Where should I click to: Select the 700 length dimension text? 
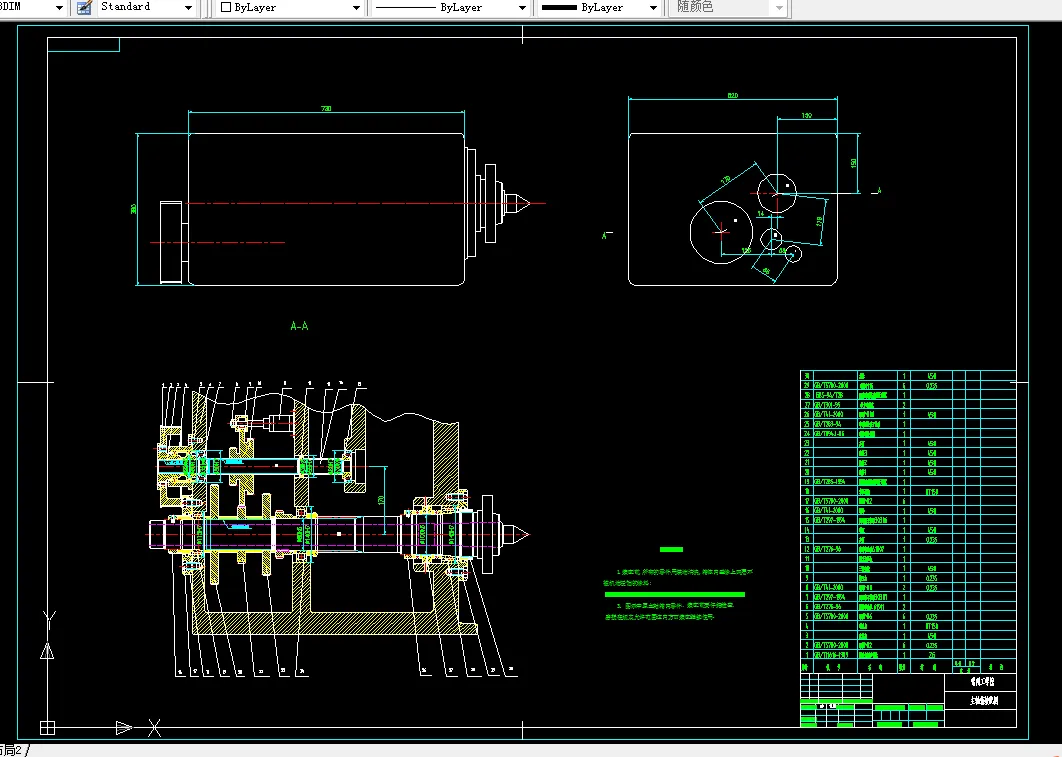pyautogui.click(x=325, y=108)
